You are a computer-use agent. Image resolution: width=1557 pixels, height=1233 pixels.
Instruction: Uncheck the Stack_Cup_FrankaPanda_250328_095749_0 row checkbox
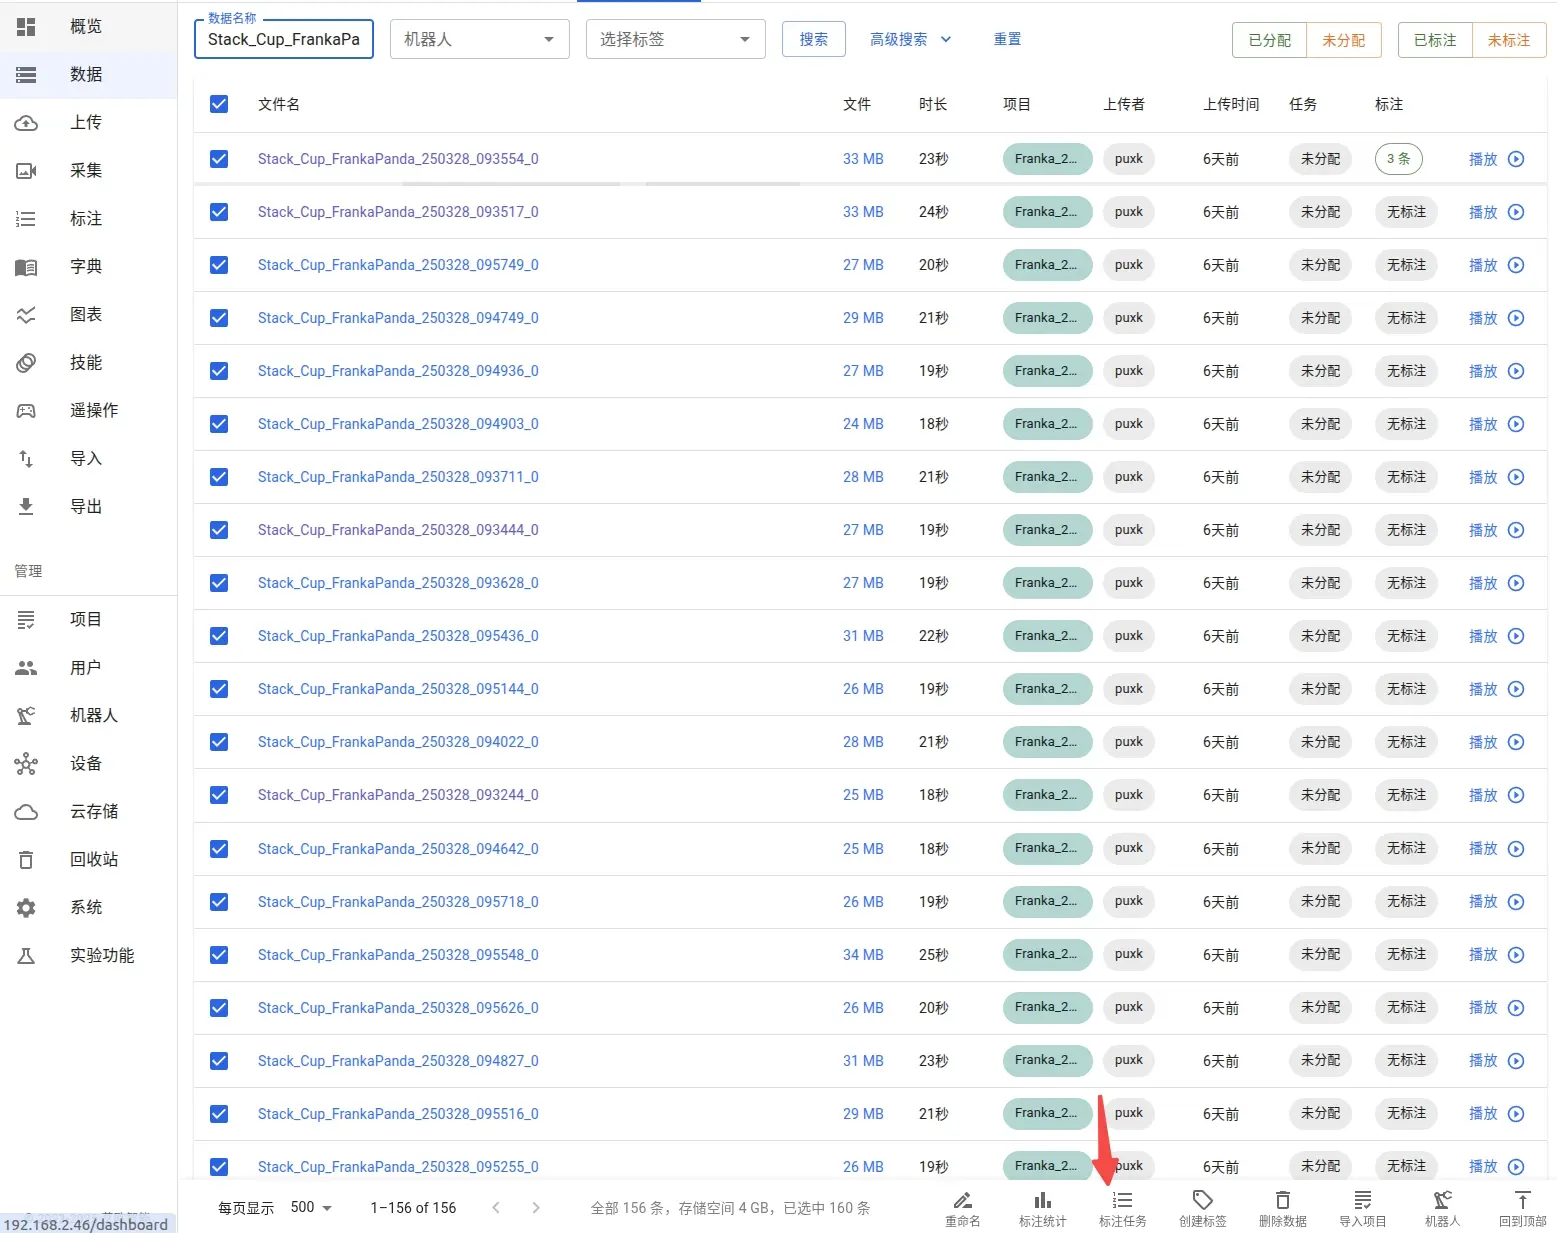[219, 265]
